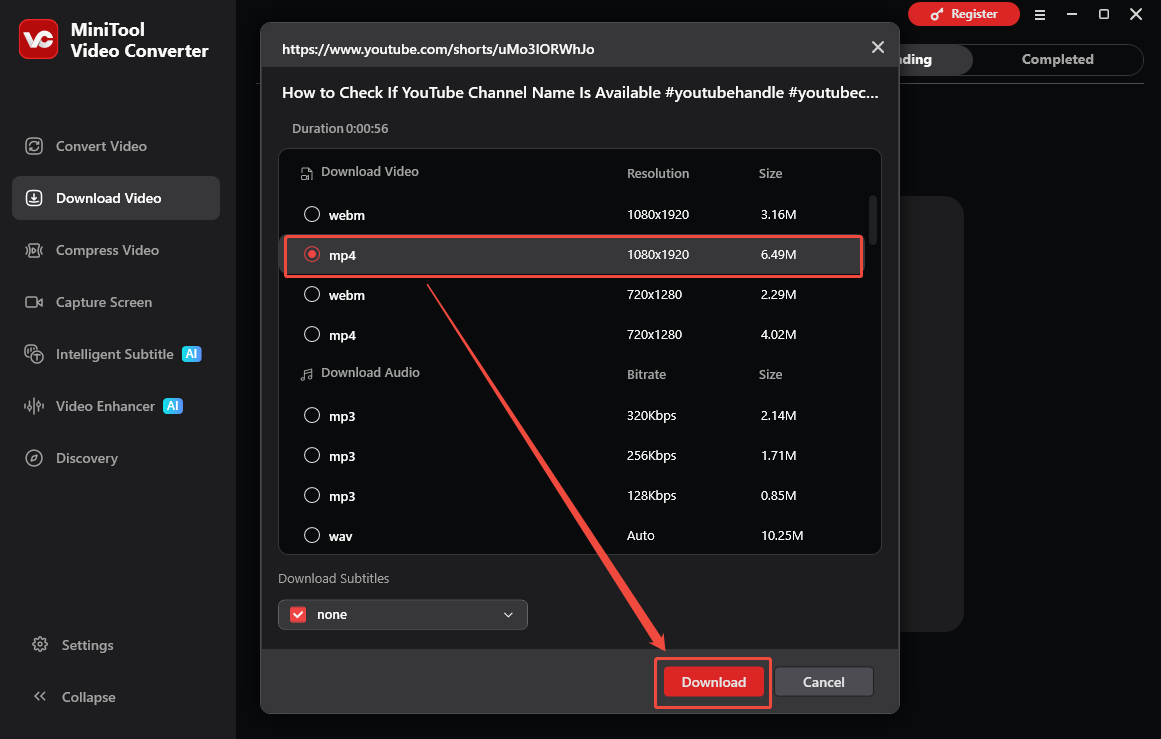
Task: Click the Convert Video sidebar icon
Action: coord(34,146)
